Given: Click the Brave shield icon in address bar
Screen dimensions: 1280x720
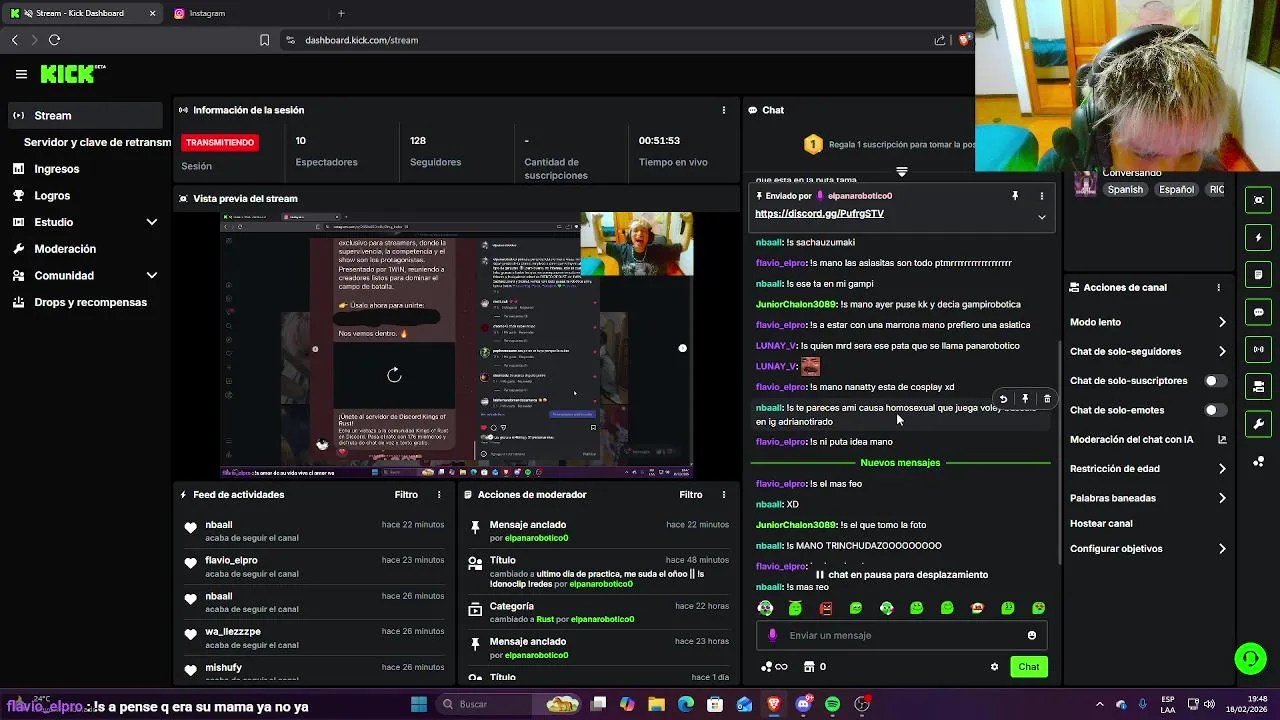Looking at the screenshot, I should (x=964, y=40).
